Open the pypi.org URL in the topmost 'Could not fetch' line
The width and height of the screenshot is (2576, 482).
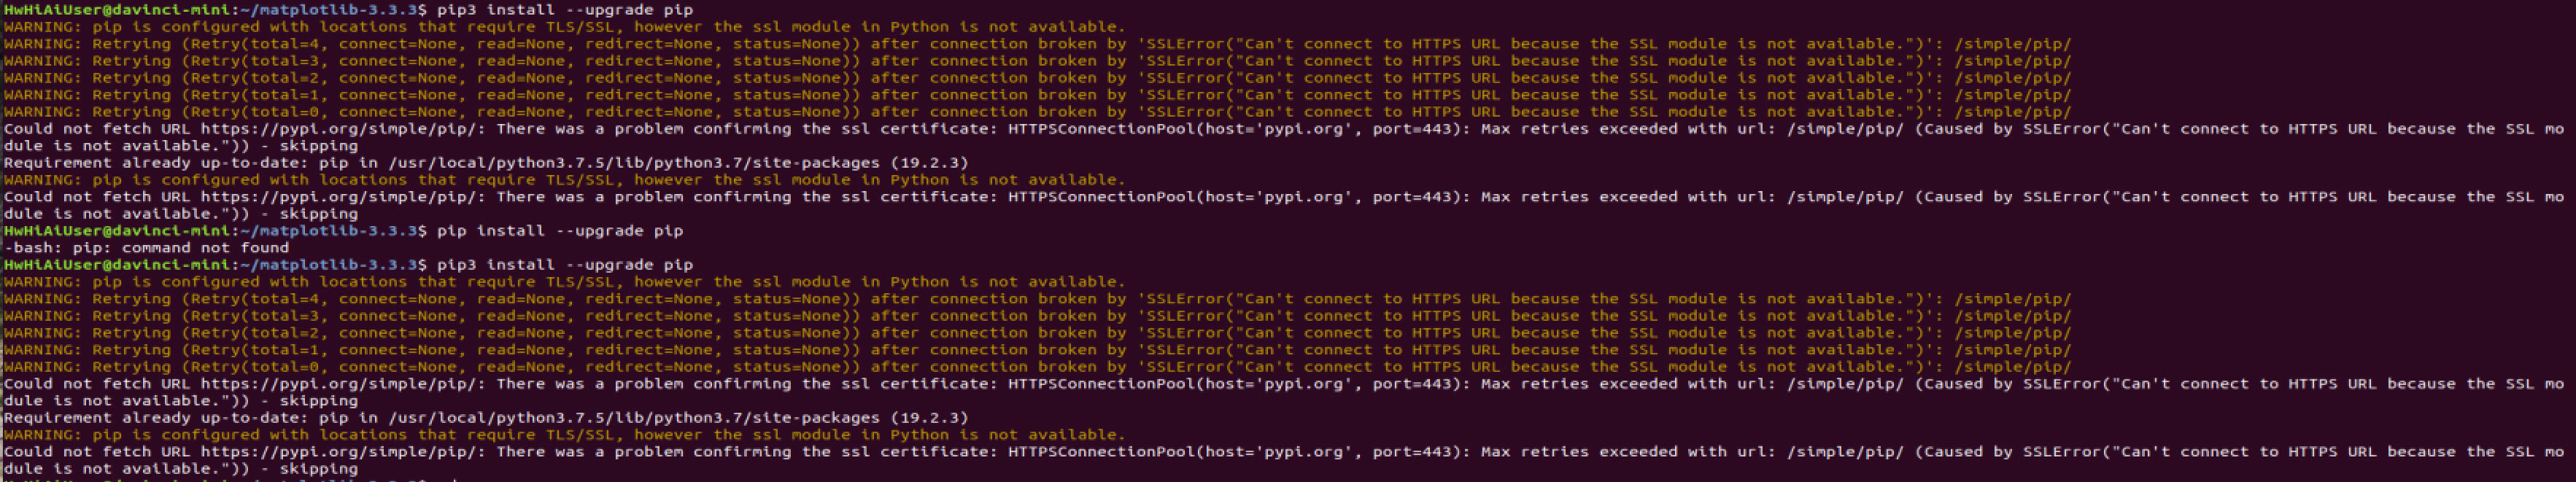tap(342, 128)
